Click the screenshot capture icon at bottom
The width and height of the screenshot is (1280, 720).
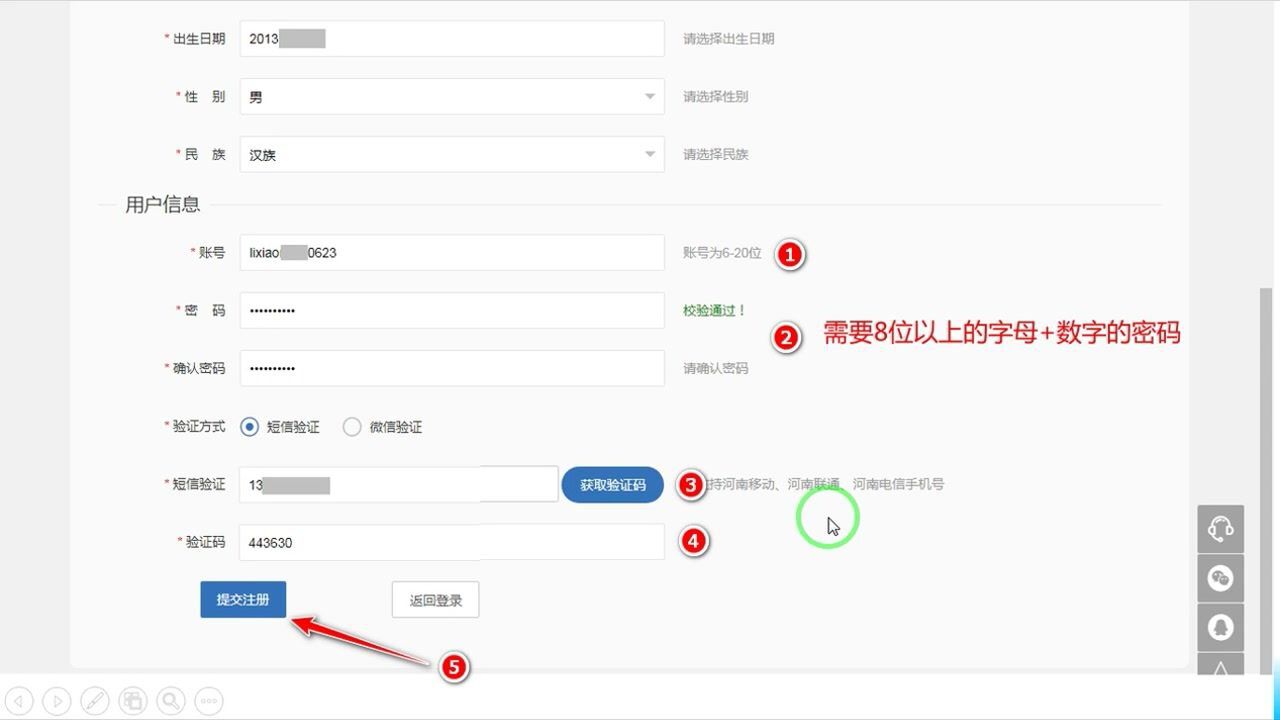[132, 700]
